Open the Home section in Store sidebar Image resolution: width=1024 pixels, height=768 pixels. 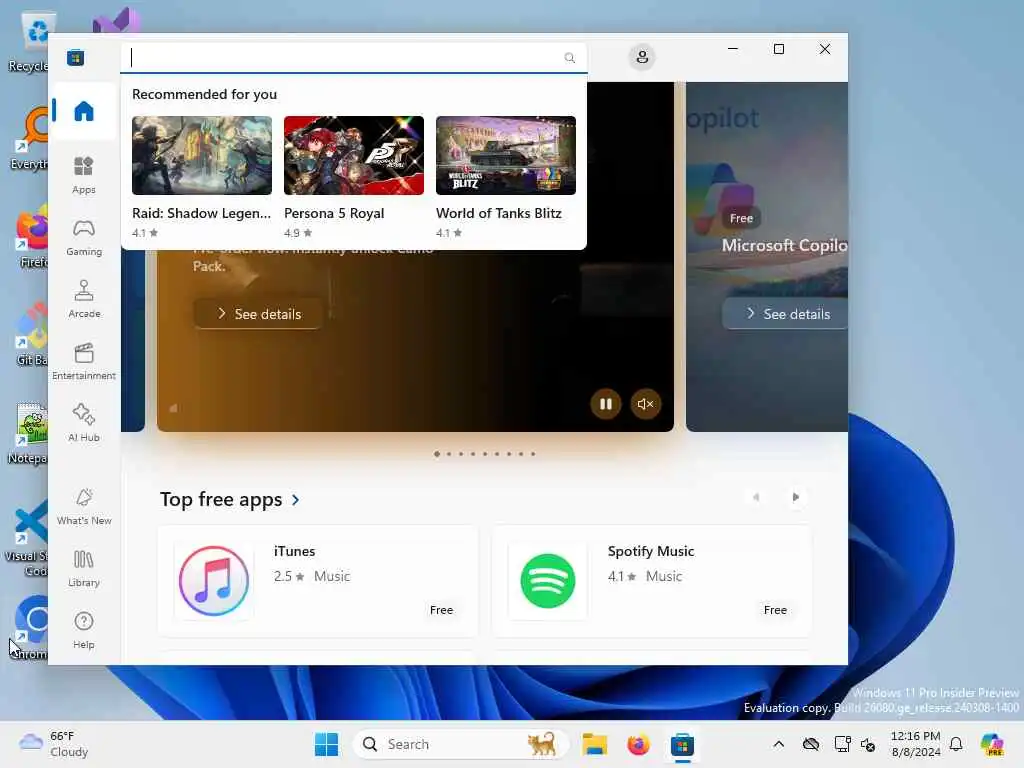point(84,111)
